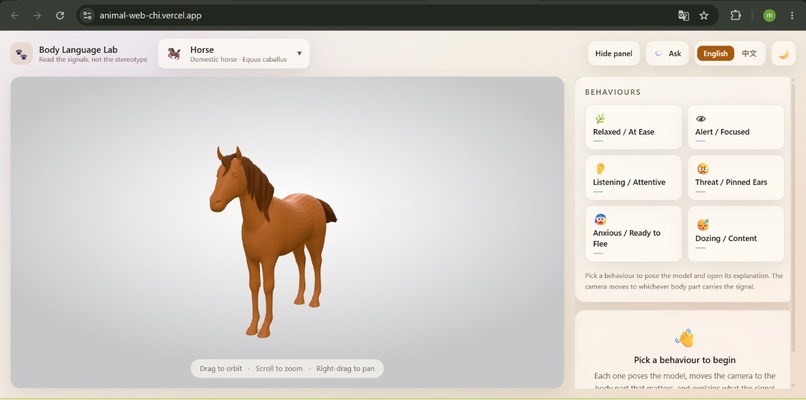Select the Threat / Pinned Ears behaviour
Viewport: 806px width, 400px height.
point(736,177)
